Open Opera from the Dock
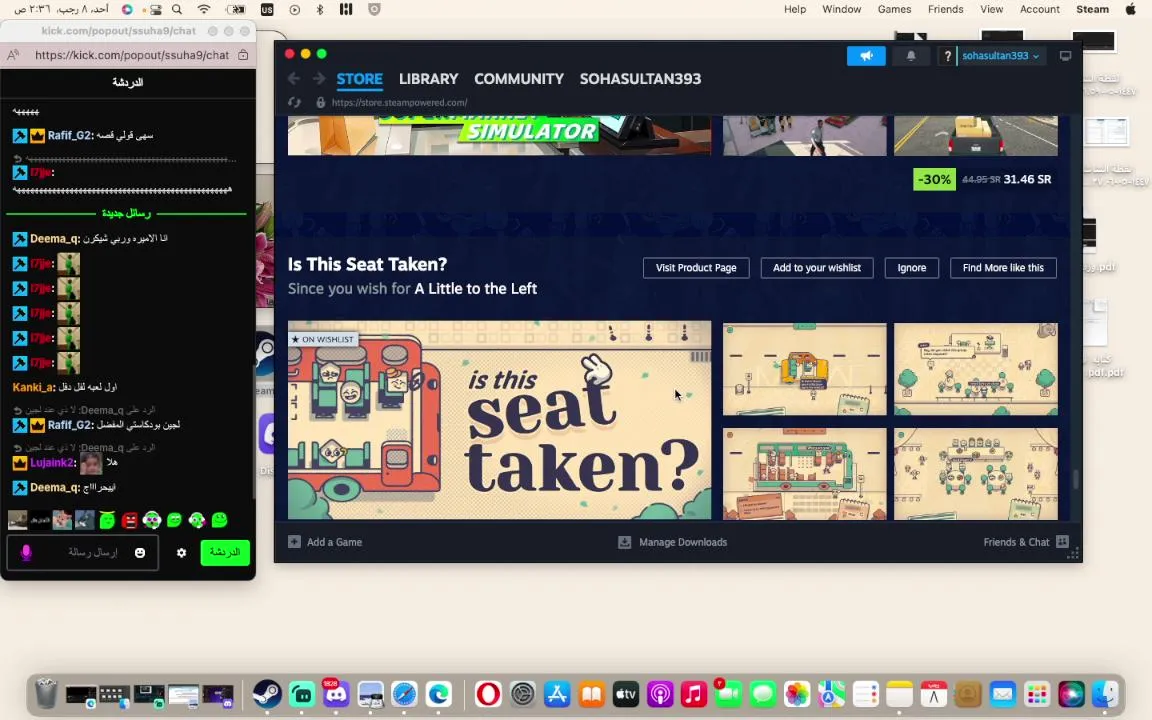 pyautogui.click(x=488, y=694)
